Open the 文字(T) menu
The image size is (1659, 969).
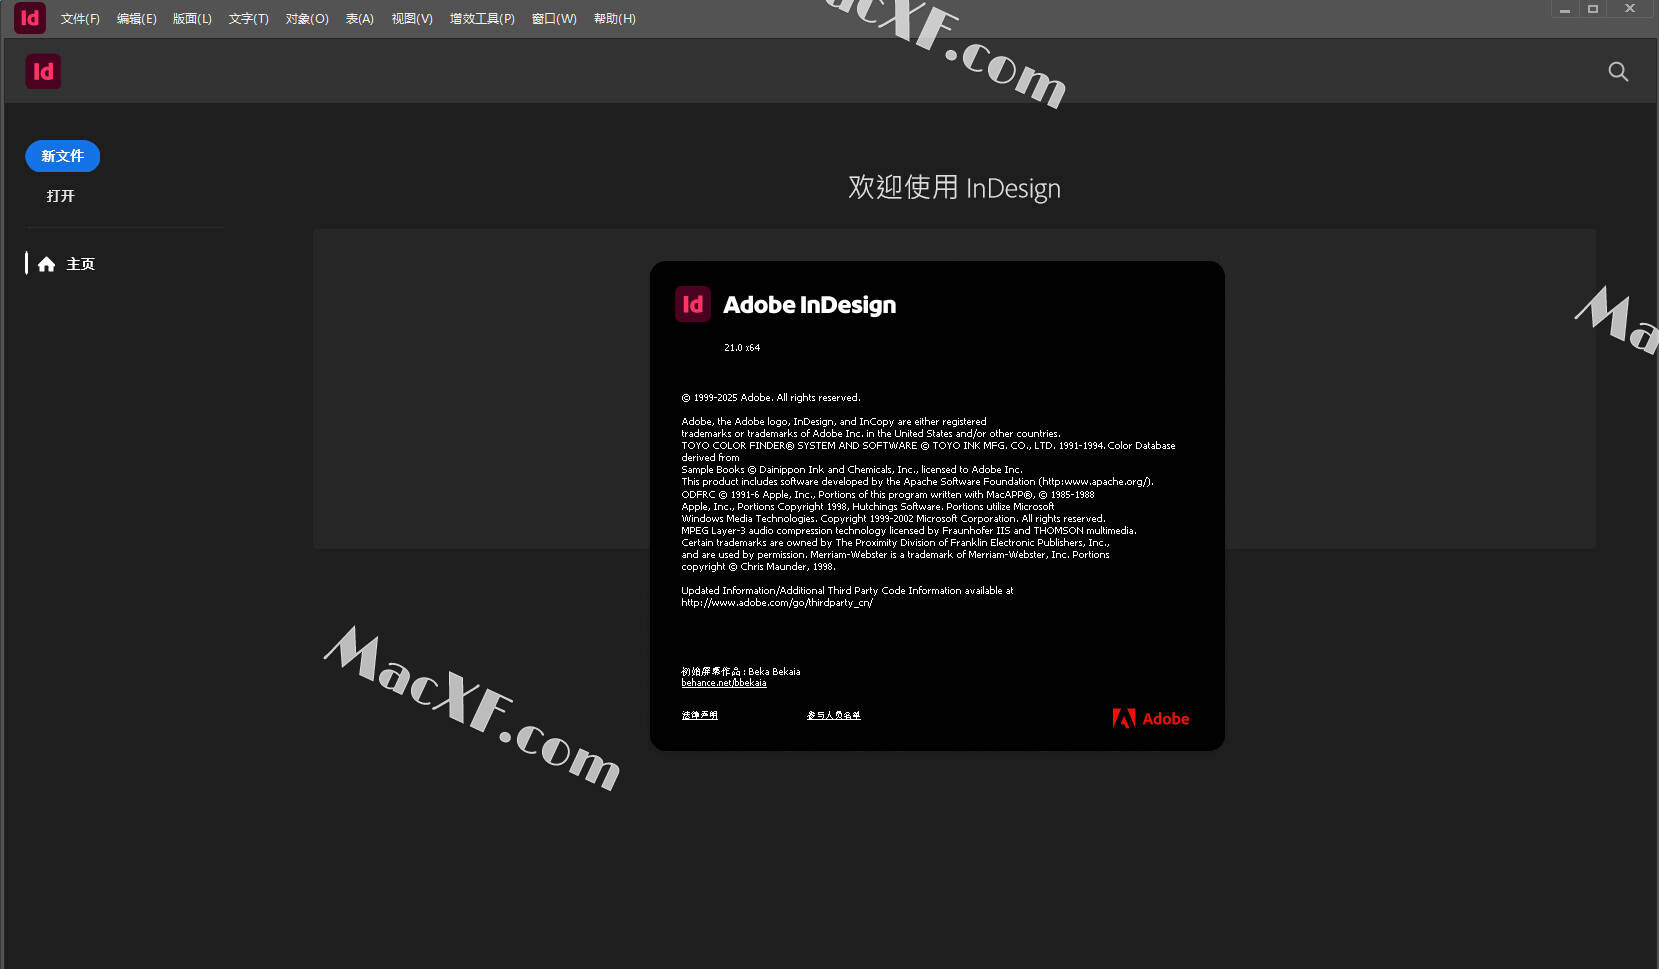[x=248, y=19]
